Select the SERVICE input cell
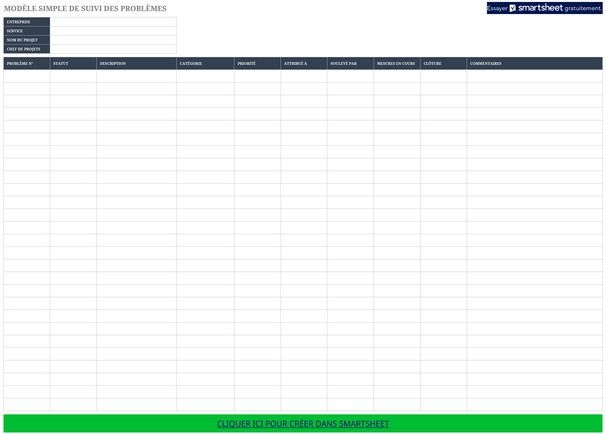Image resolution: width=606 pixels, height=434 pixels. (113, 31)
